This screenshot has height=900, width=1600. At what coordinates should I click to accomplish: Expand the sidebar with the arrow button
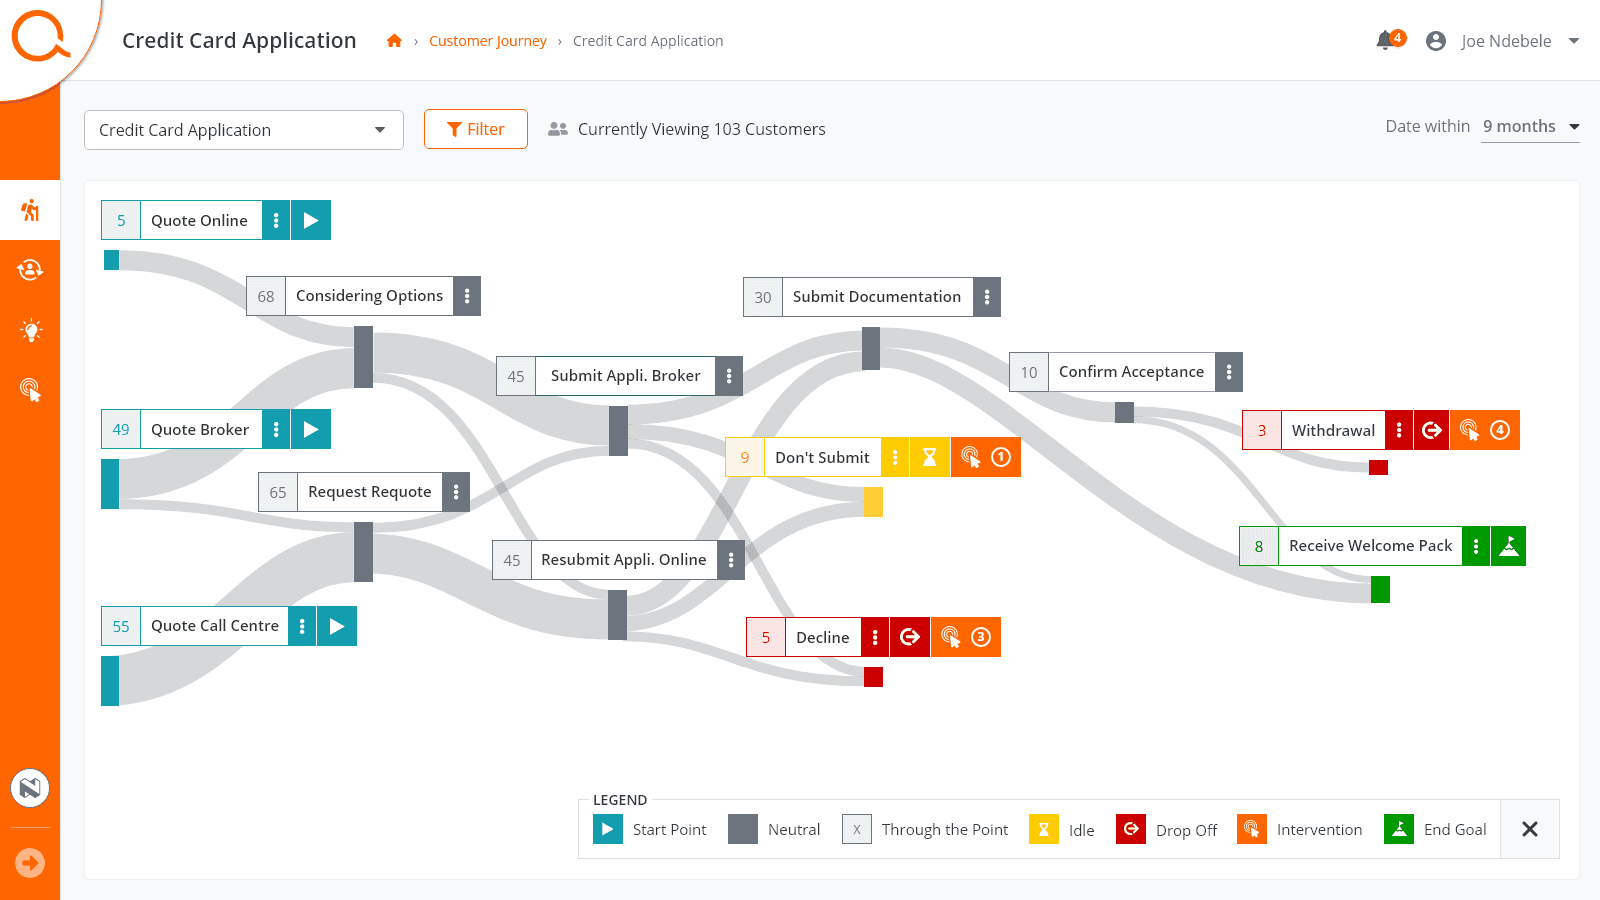tap(30, 862)
